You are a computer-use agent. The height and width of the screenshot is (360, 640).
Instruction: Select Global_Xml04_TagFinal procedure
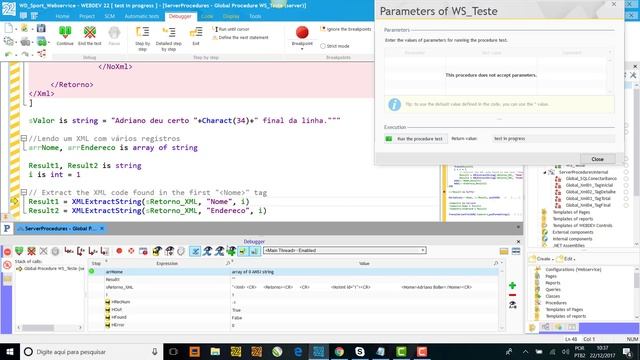point(588,205)
